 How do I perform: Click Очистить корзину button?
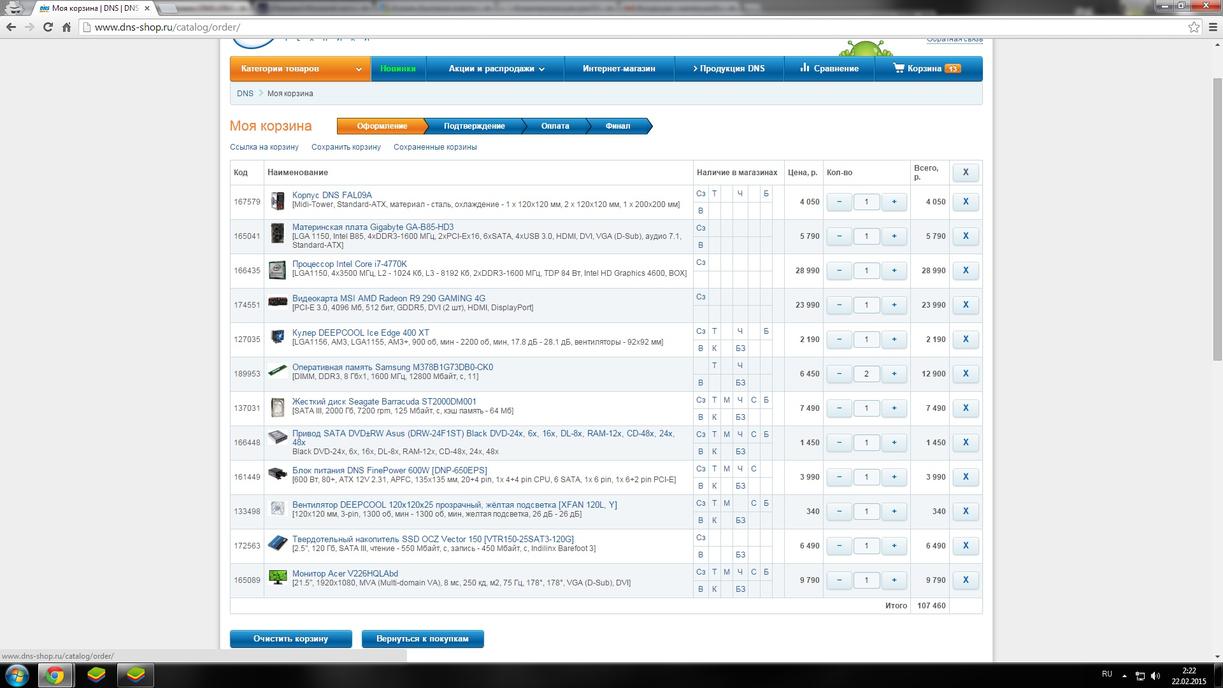click(x=291, y=638)
